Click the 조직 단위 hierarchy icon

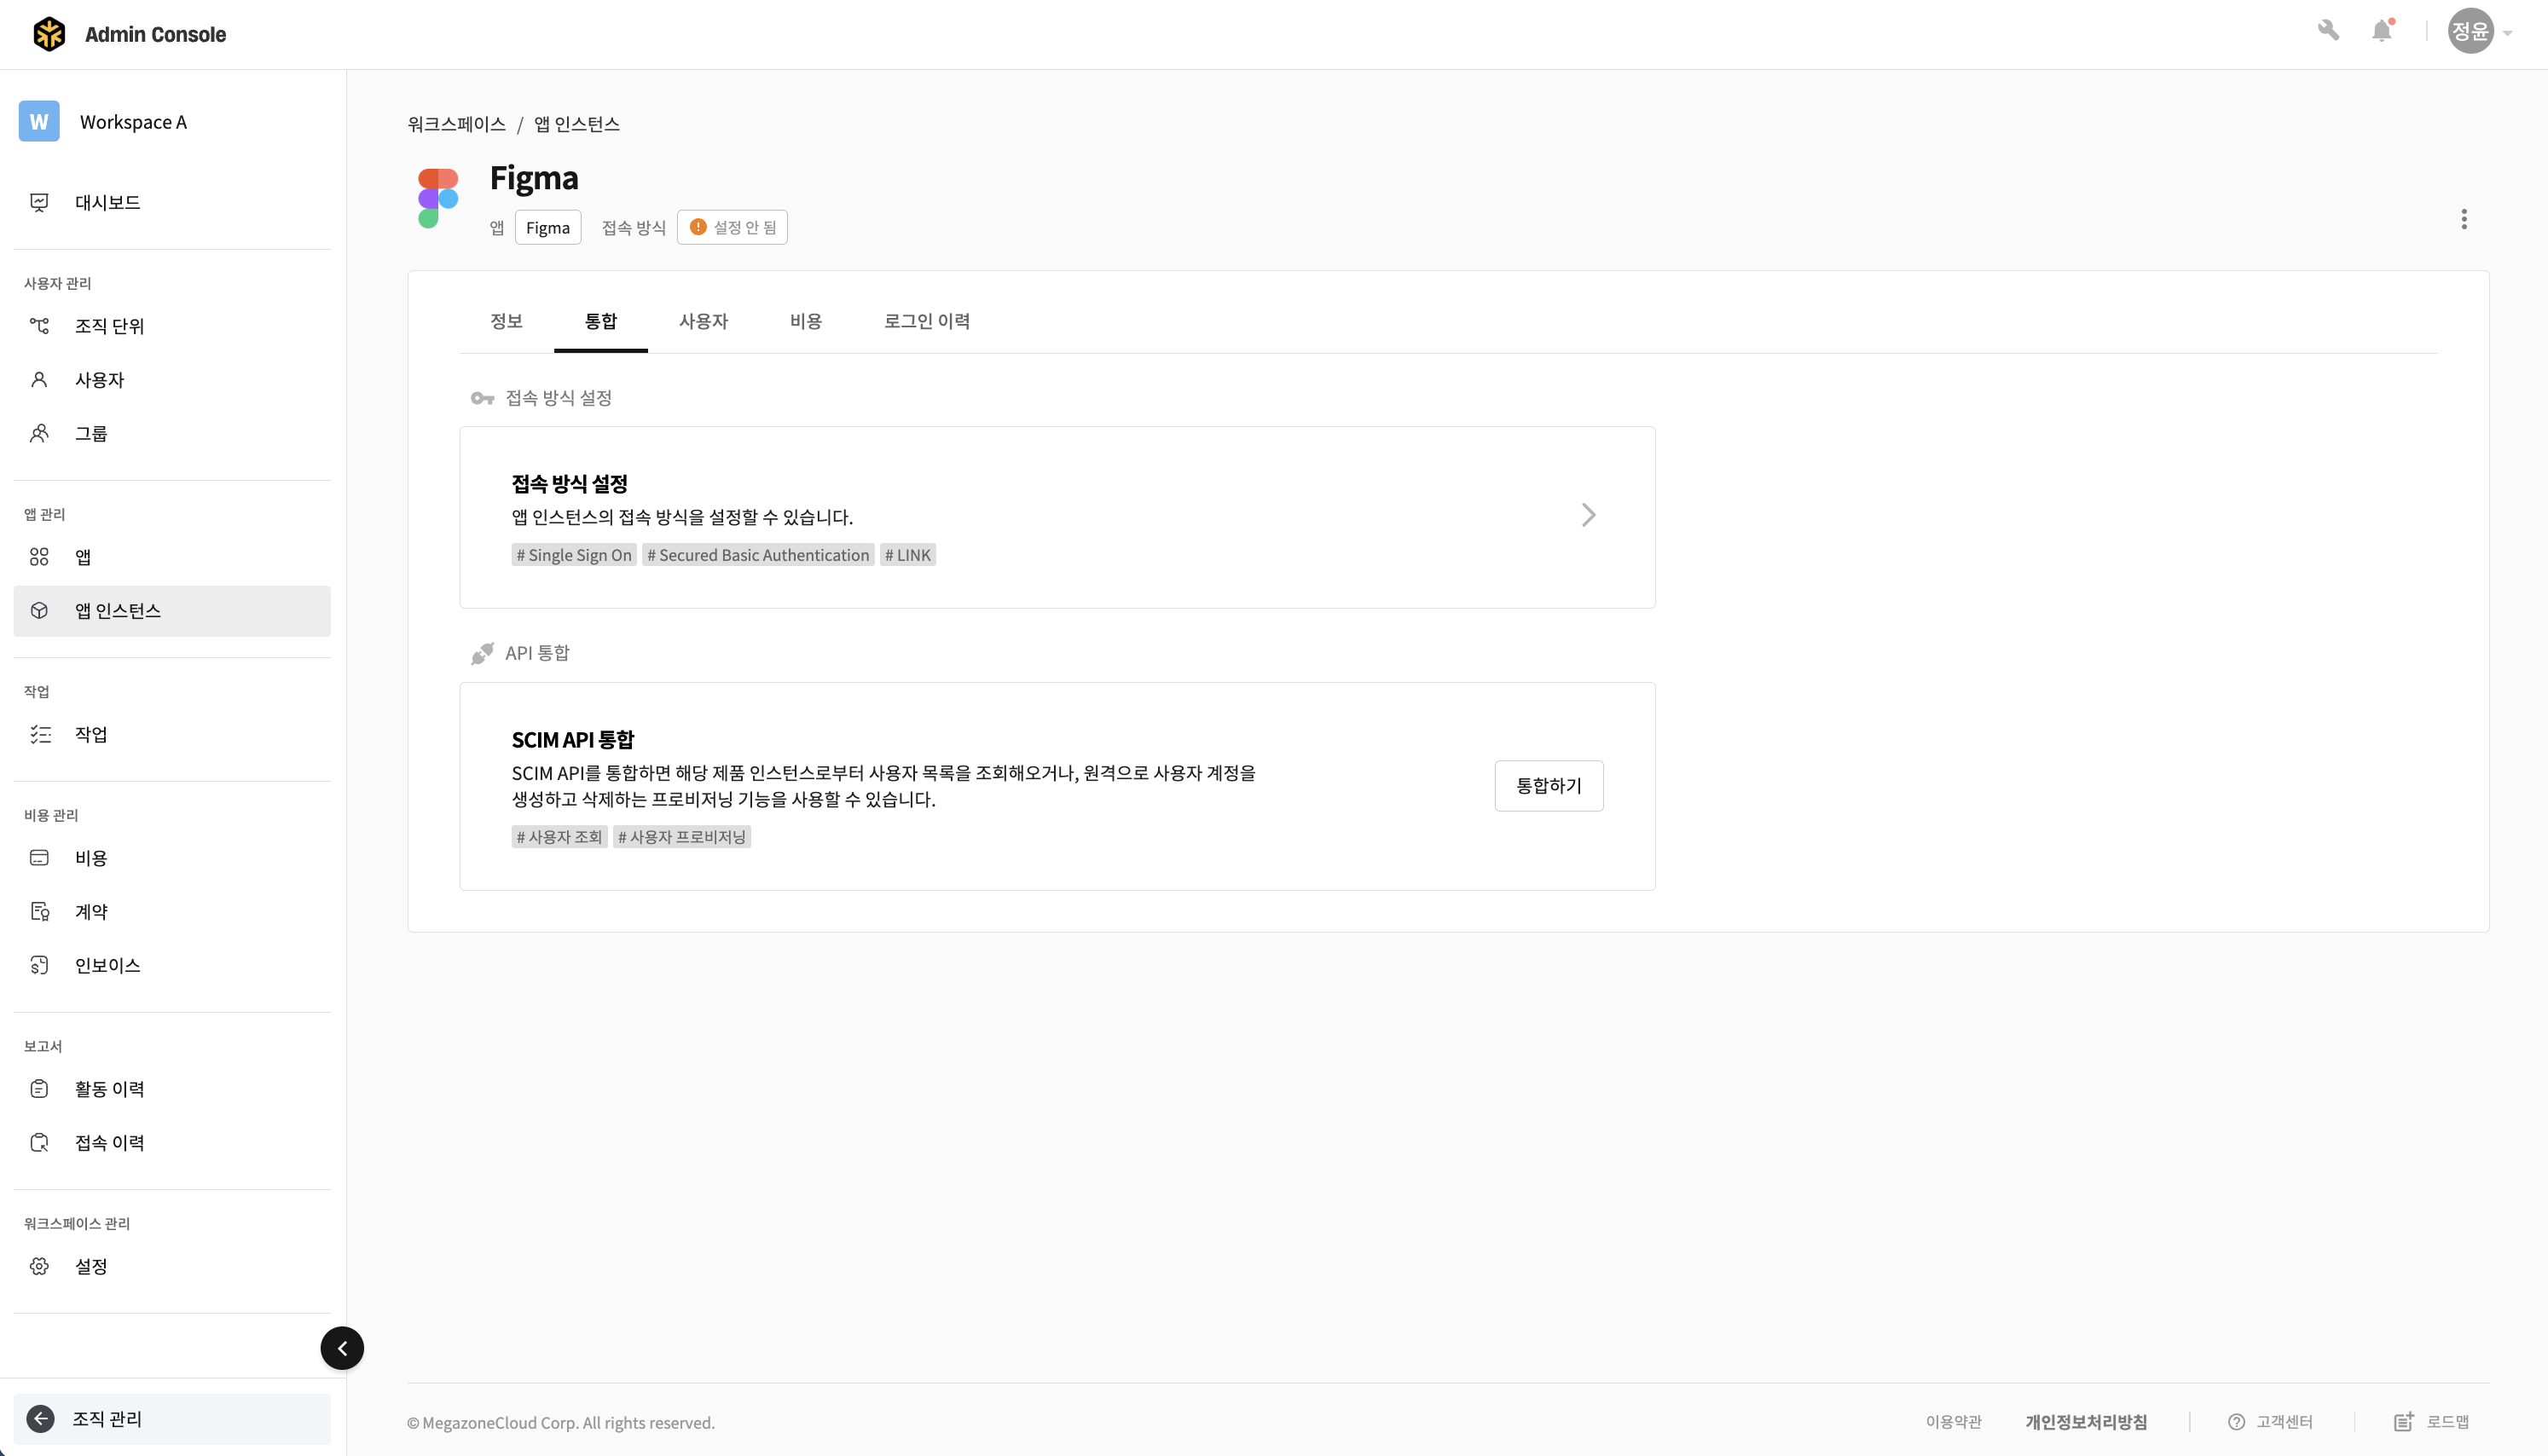click(39, 326)
